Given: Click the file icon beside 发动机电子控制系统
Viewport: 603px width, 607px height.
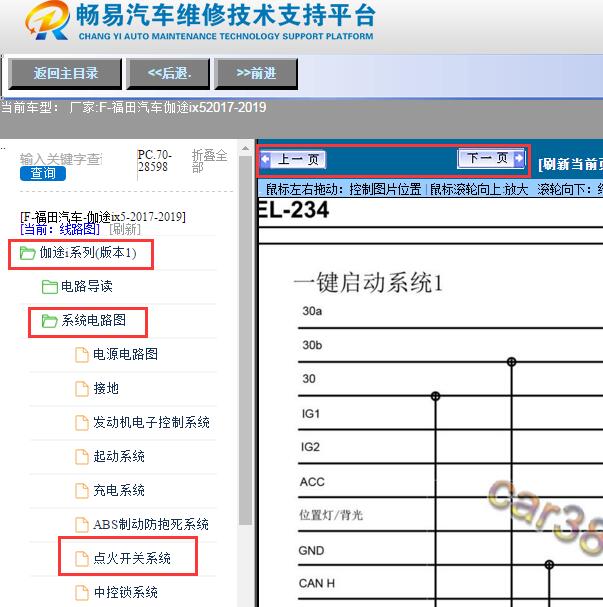Looking at the screenshot, I should pos(82,423).
